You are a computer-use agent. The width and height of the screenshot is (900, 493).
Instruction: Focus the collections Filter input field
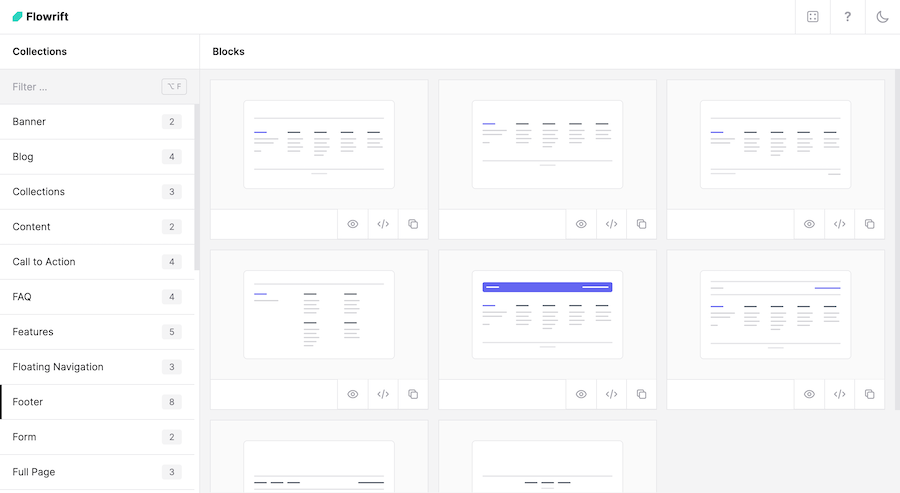[85, 87]
